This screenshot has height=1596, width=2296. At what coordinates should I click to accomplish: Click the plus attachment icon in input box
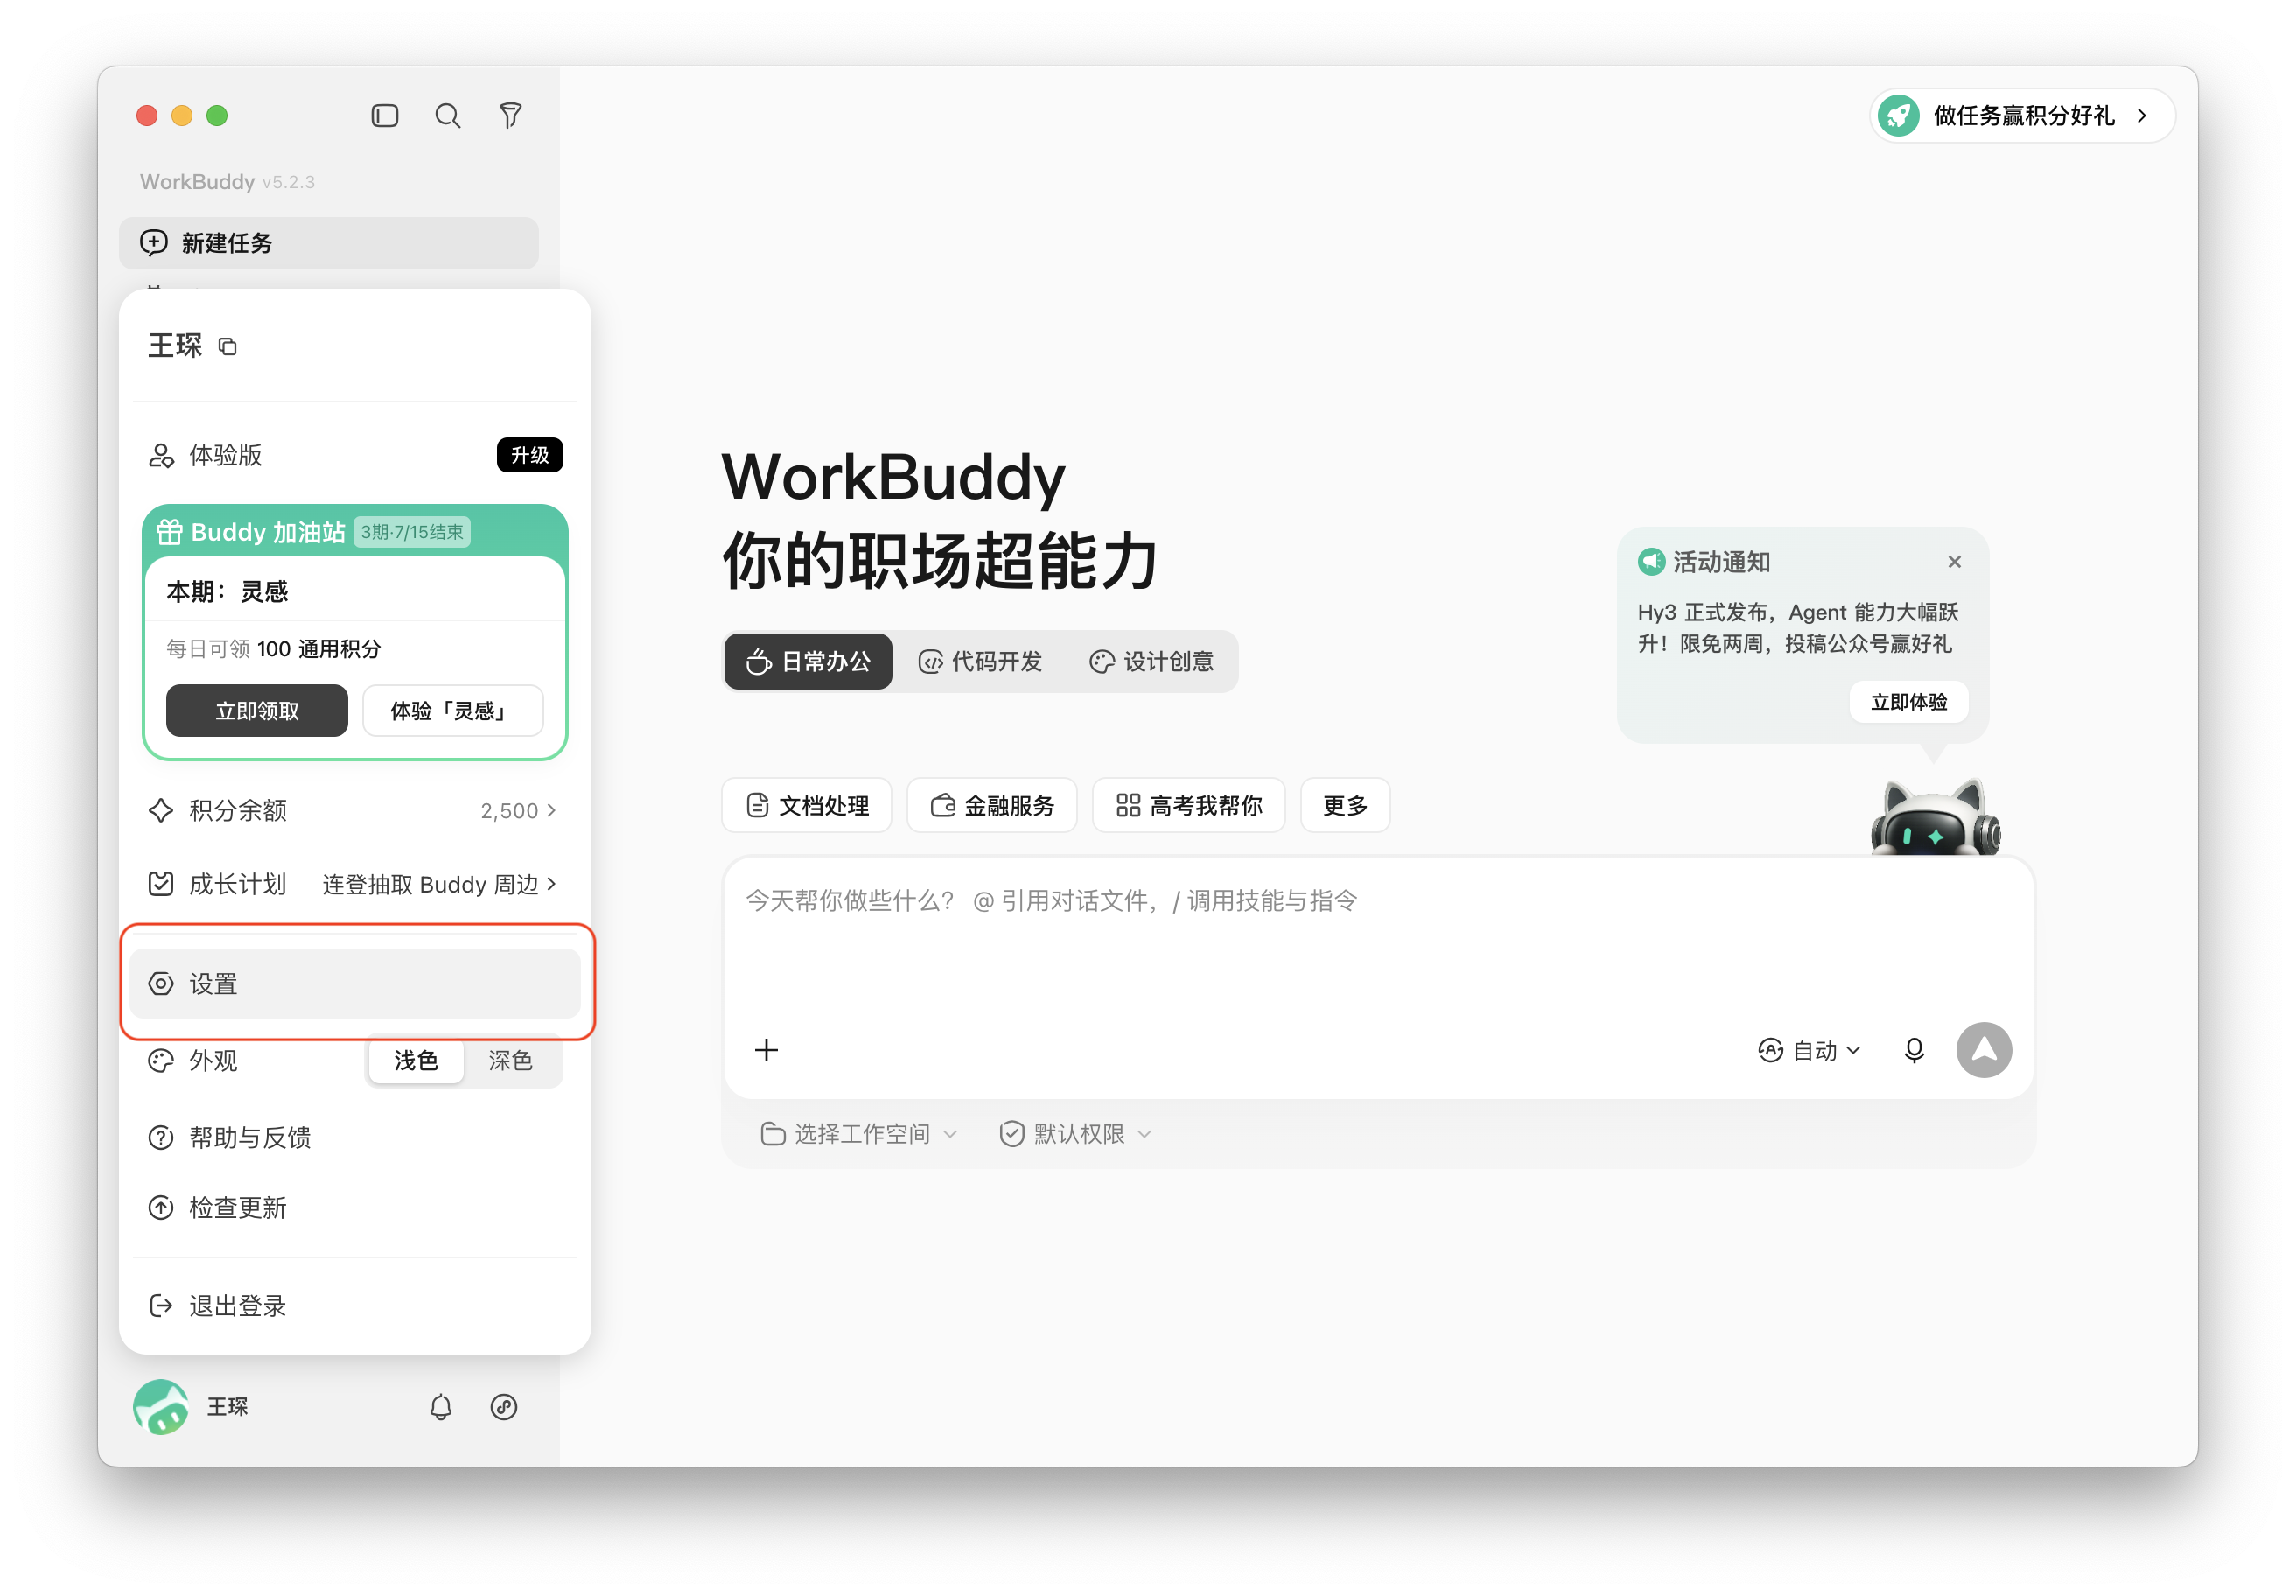pyautogui.click(x=767, y=1050)
